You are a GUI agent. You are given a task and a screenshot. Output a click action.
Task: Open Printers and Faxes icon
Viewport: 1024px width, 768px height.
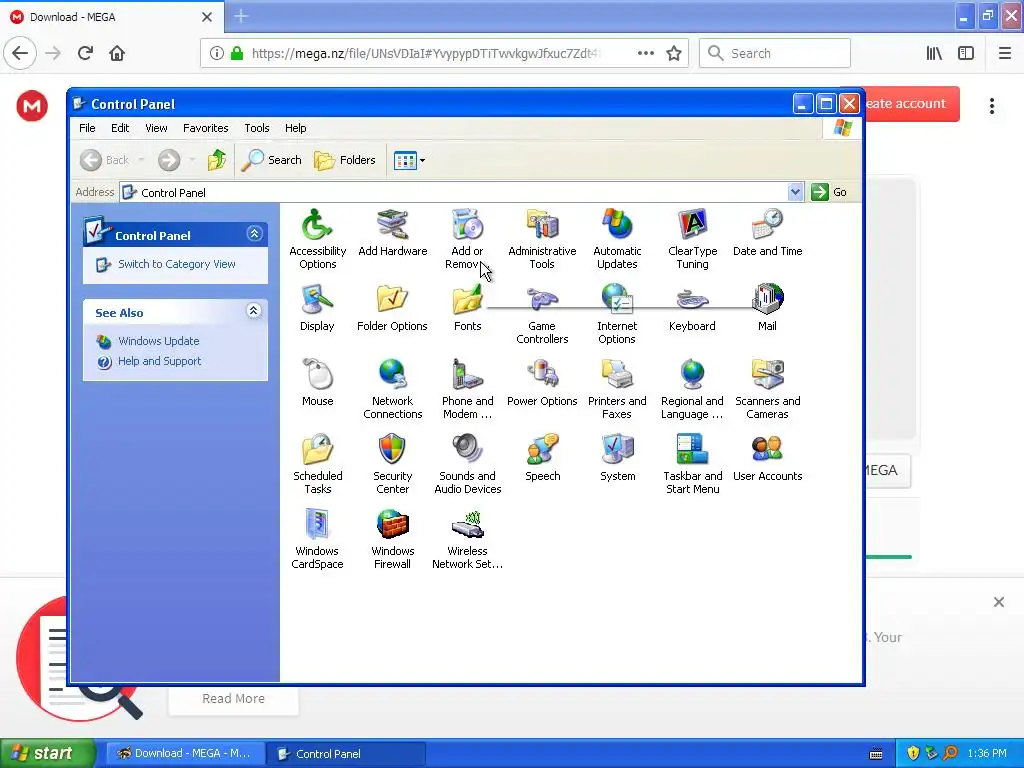[x=617, y=389]
